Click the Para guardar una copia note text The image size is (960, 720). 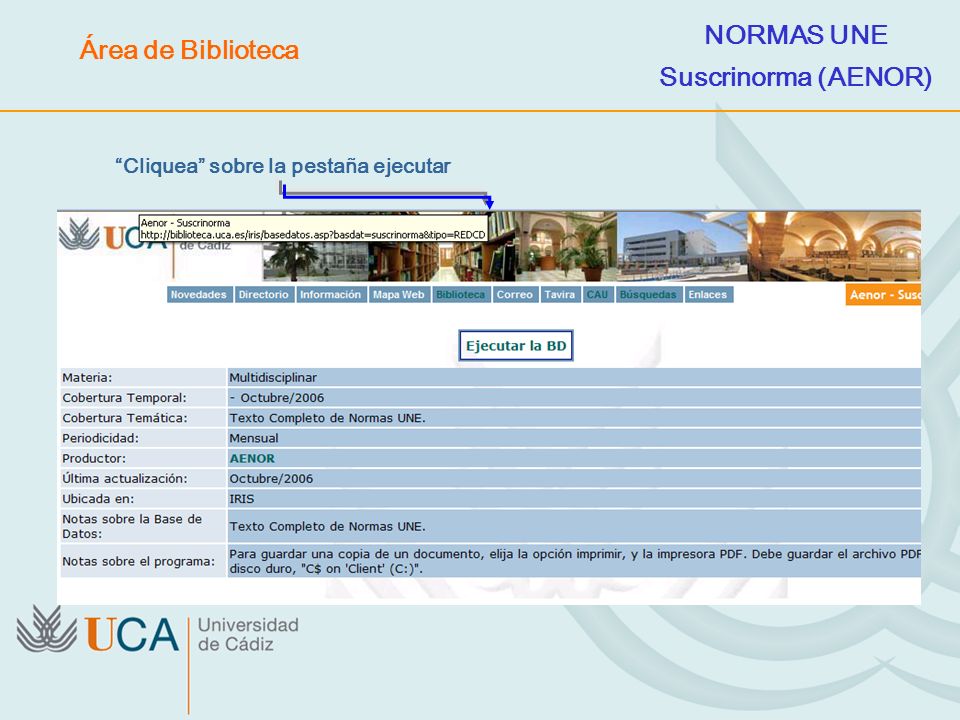click(574, 561)
